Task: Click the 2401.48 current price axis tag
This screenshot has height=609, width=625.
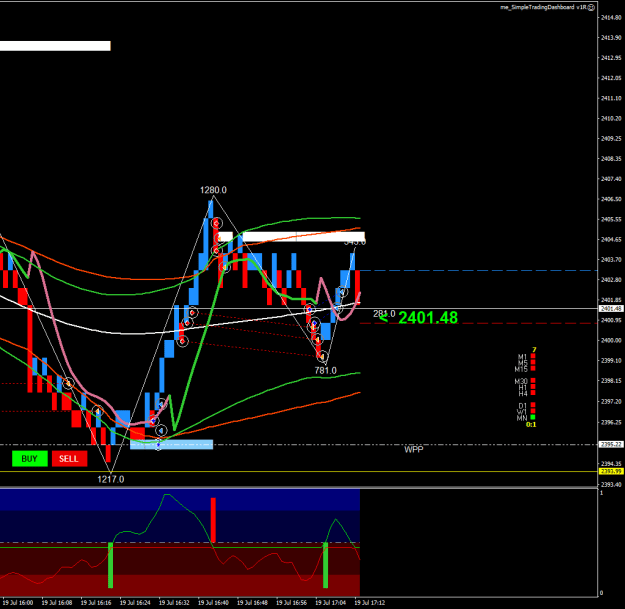Action: pyautogui.click(x=611, y=308)
